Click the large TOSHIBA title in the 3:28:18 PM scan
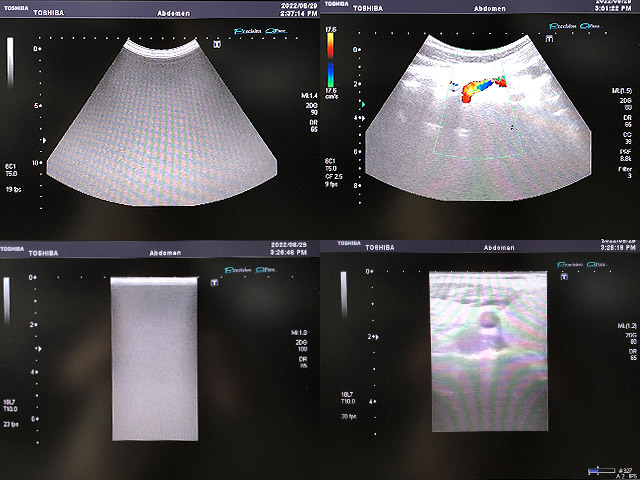This screenshot has height=480, width=640. [x=380, y=248]
